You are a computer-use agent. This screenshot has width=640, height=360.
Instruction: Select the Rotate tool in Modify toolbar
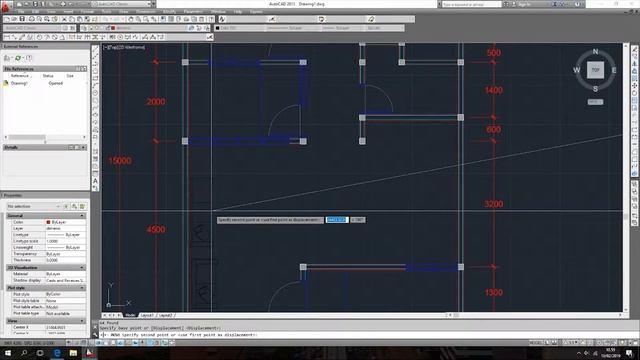tap(635, 93)
